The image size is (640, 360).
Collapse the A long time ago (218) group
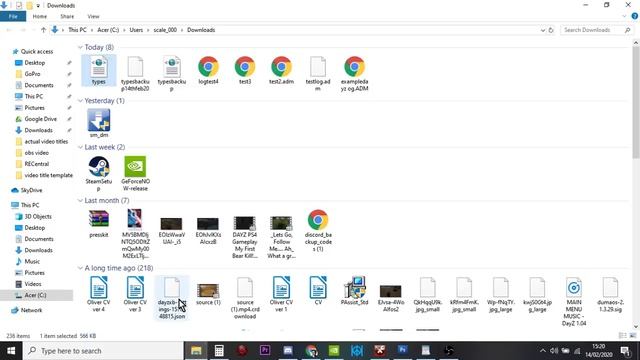pyautogui.click(x=80, y=268)
